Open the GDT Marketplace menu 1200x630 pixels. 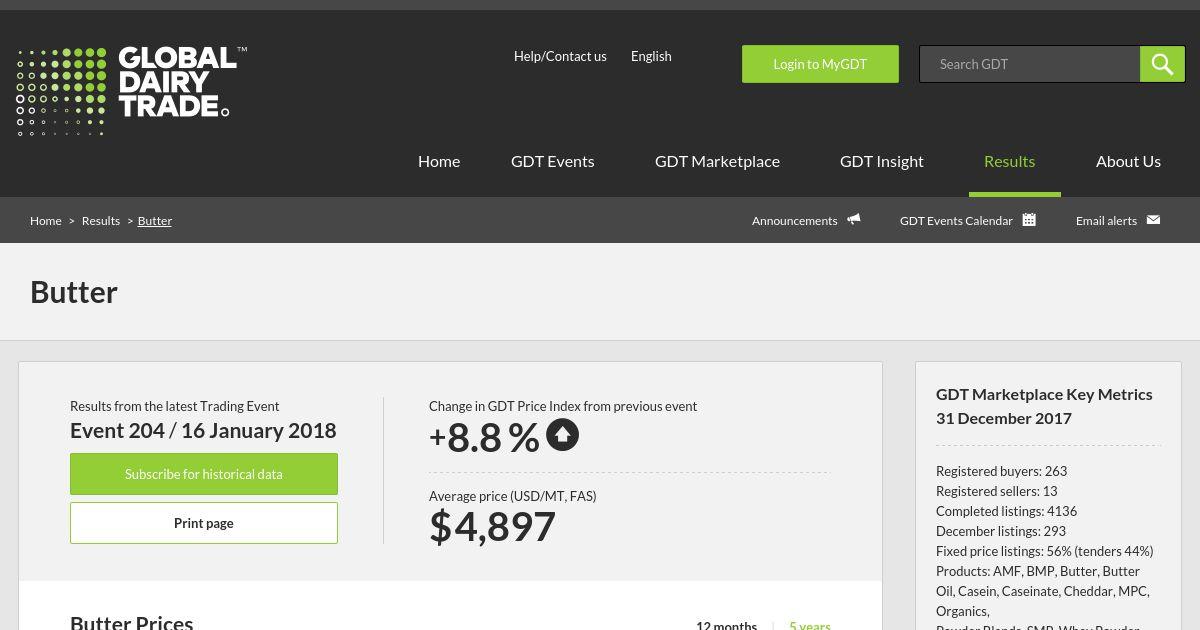pyautogui.click(x=717, y=161)
